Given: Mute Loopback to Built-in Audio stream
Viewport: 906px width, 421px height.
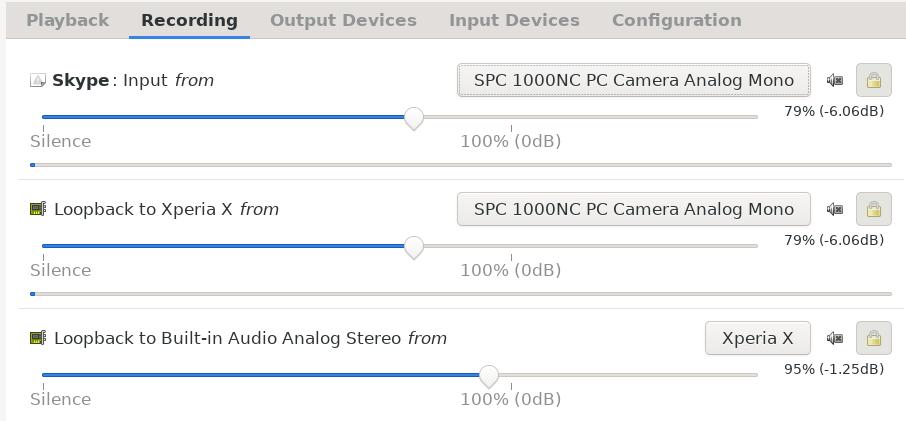Looking at the screenshot, I should 834,338.
